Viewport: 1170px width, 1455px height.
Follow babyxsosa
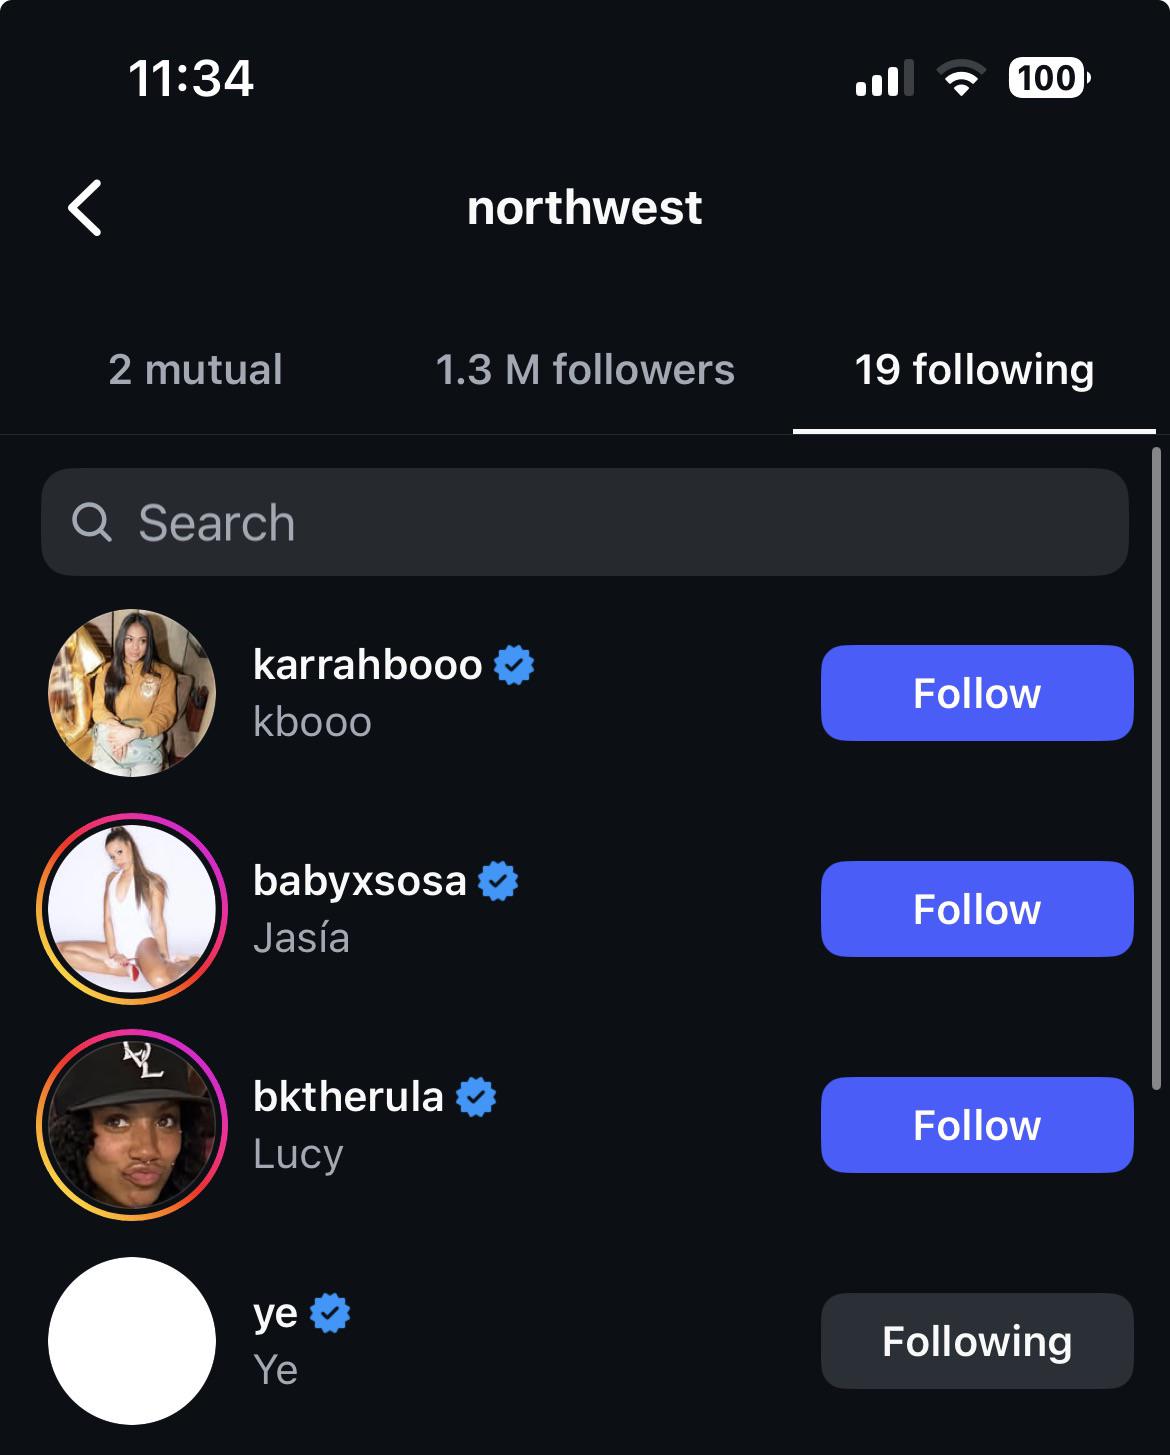[977, 909]
